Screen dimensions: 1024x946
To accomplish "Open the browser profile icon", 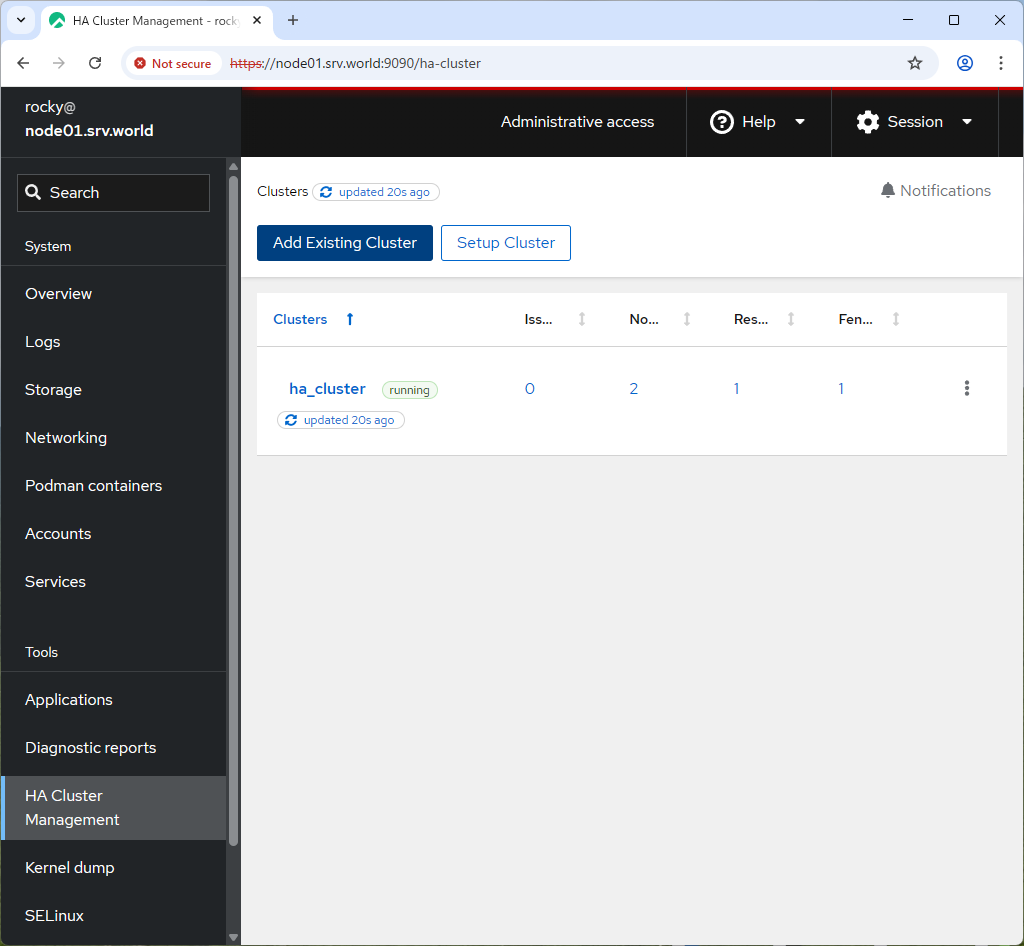I will (964, 62).
